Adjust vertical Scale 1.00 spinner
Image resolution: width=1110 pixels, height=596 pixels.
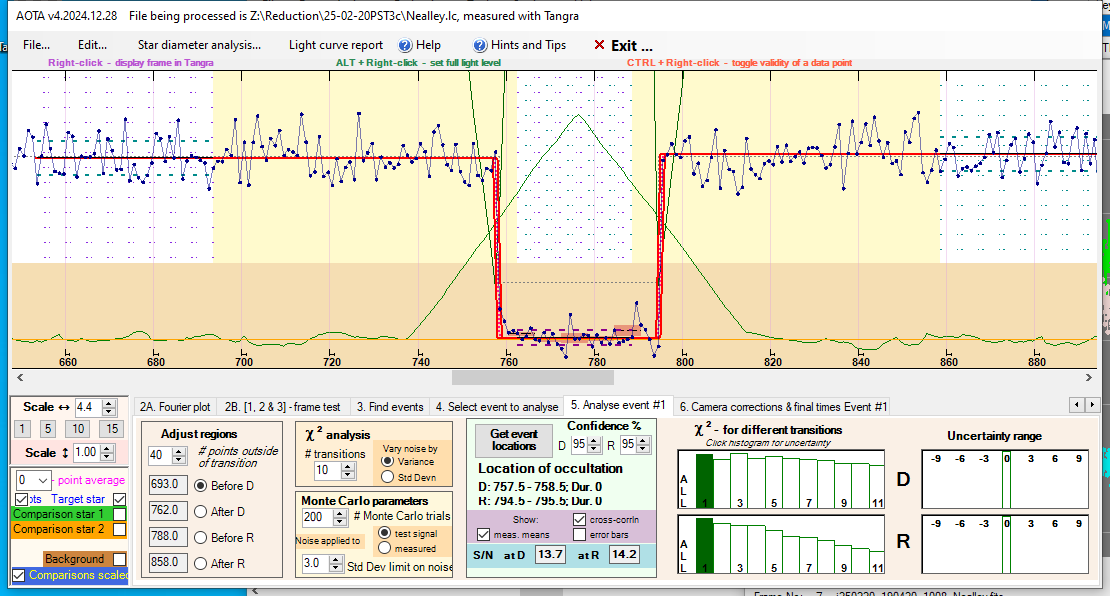coord(107,452)
